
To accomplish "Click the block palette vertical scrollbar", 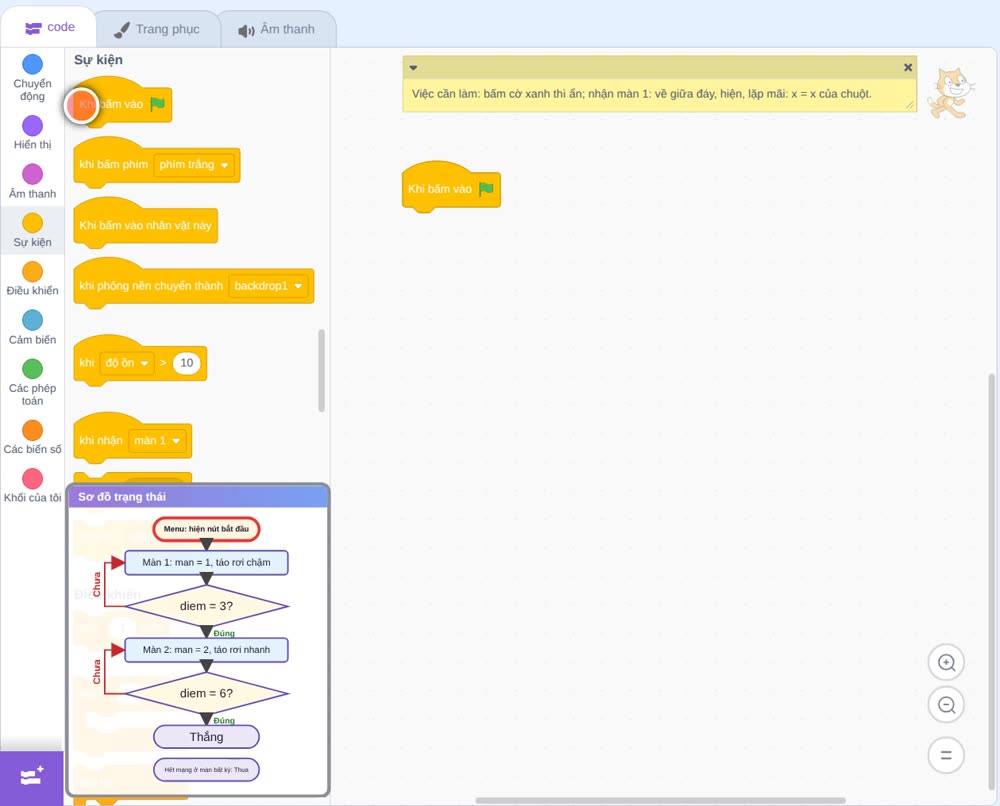I will 321,370.
